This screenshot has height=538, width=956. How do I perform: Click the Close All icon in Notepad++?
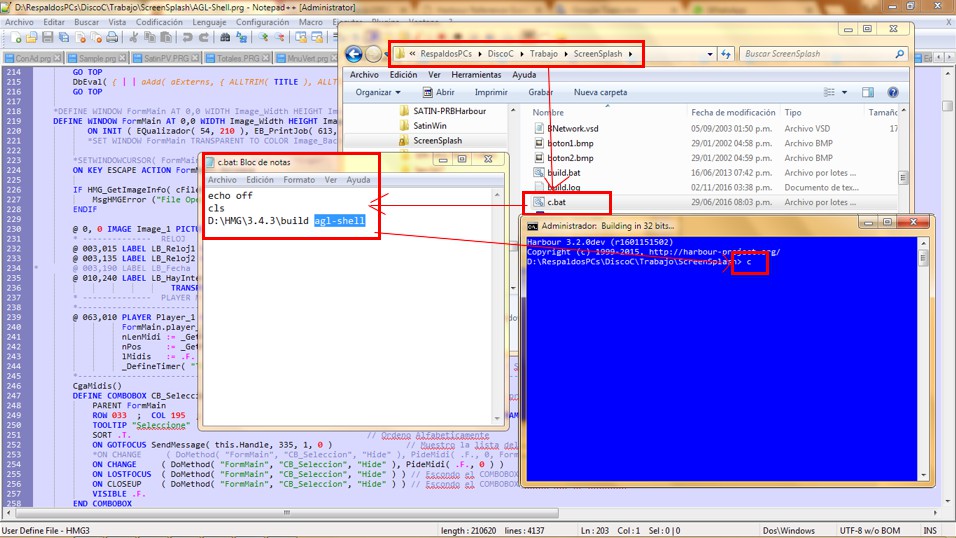pos(96,38)
